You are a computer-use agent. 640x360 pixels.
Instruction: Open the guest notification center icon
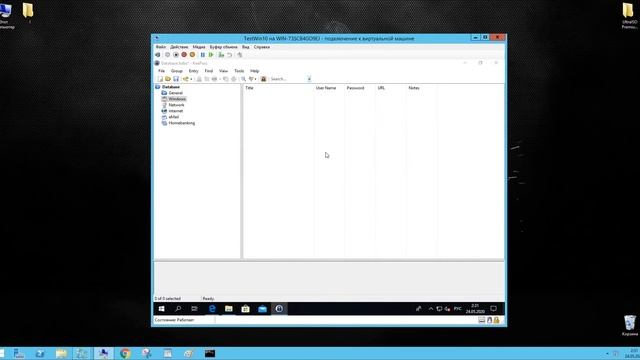pos(493,309)
